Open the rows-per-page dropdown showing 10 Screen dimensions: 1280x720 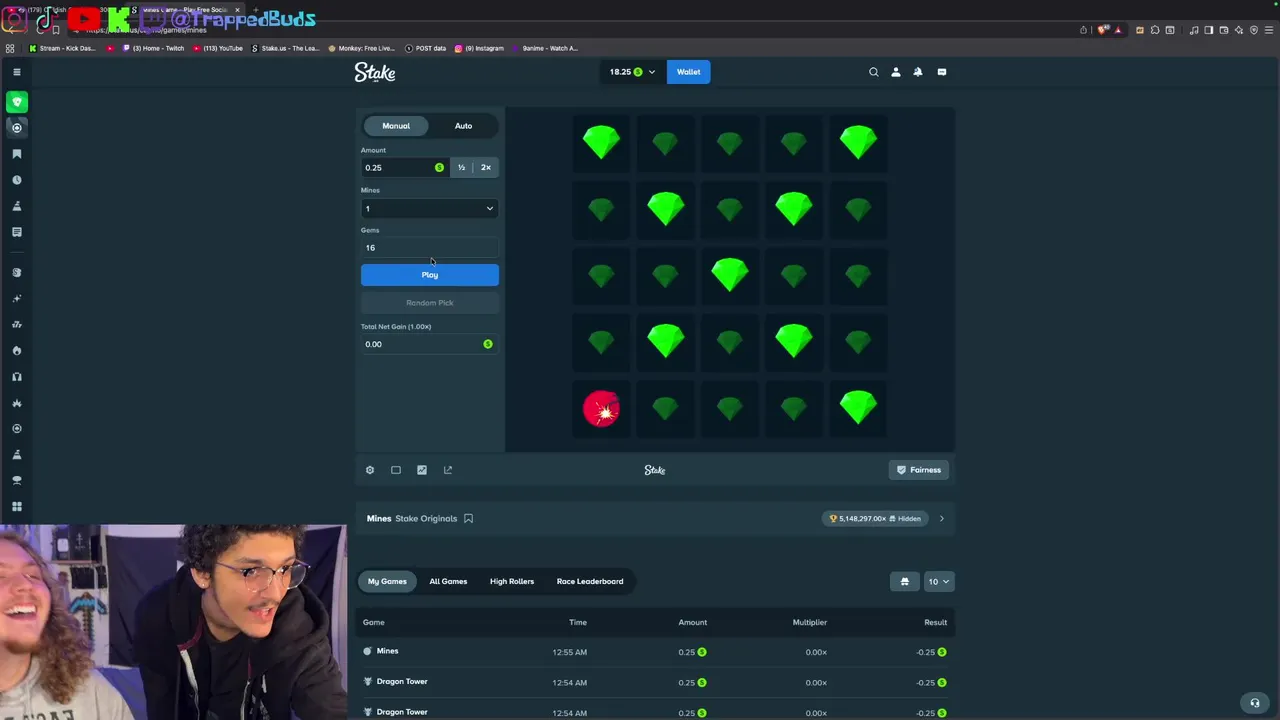(x=938, y=581)
